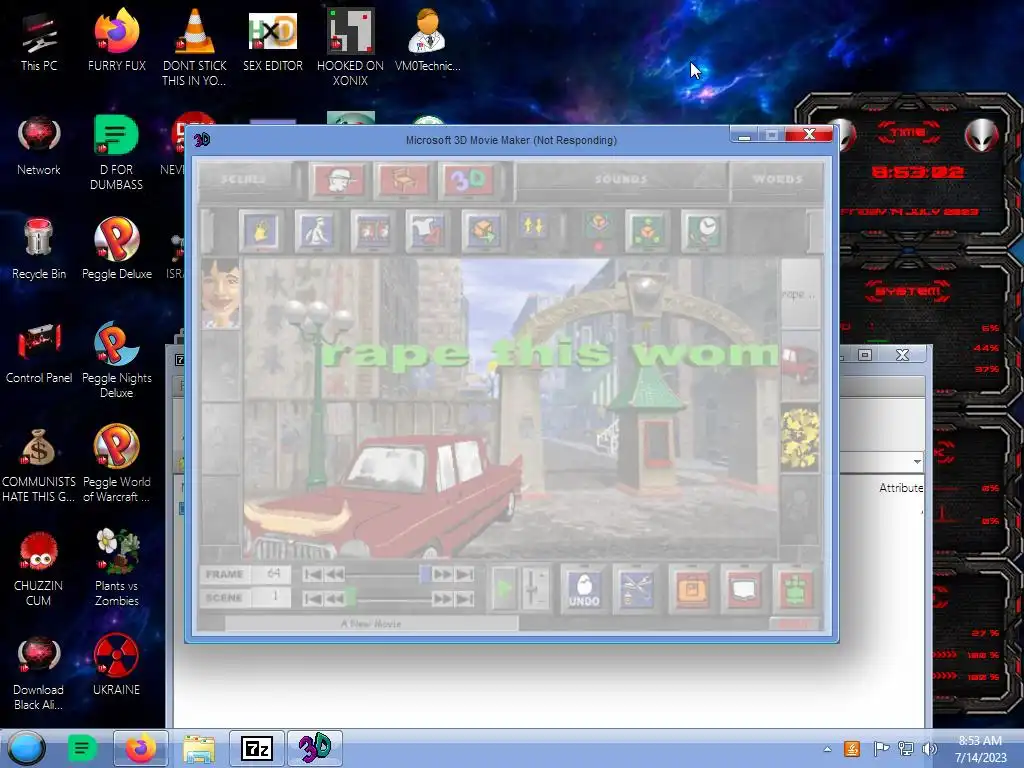Jump to first frame in Frame row
Viewport: 1024px width, 768px height.
tap(313, 575)
